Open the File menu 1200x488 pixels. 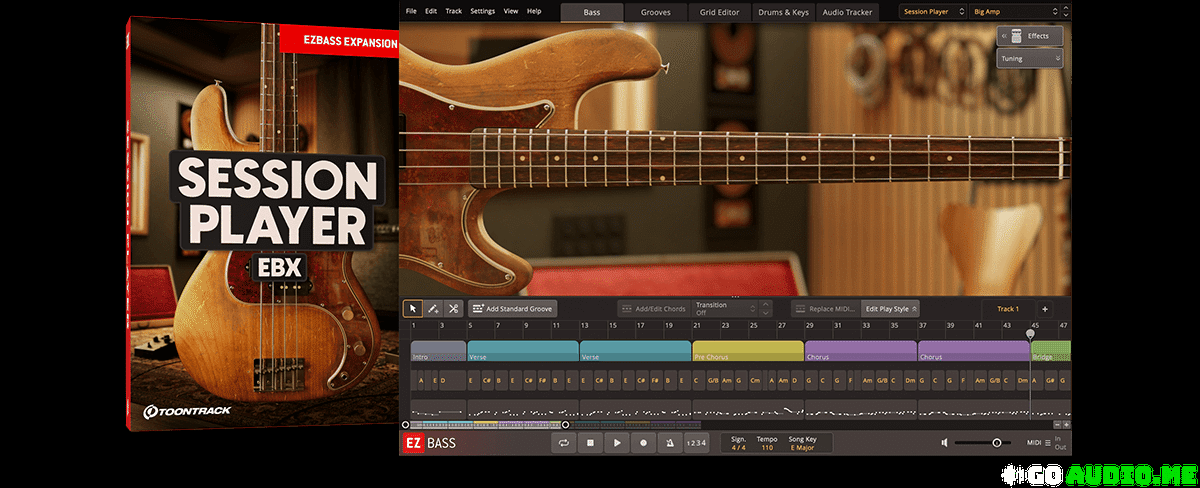[412, 11]
